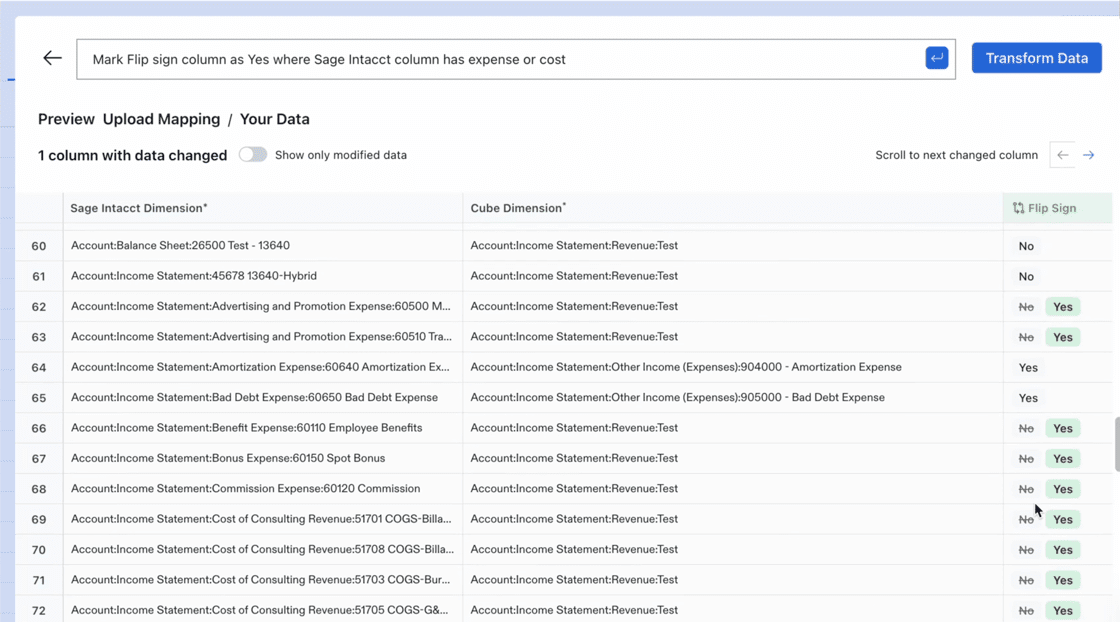The height and width of the screenshot is (622, 1120).
Task: Open Upload Mapping breadcrumb
Action: [x=161, y=119]
